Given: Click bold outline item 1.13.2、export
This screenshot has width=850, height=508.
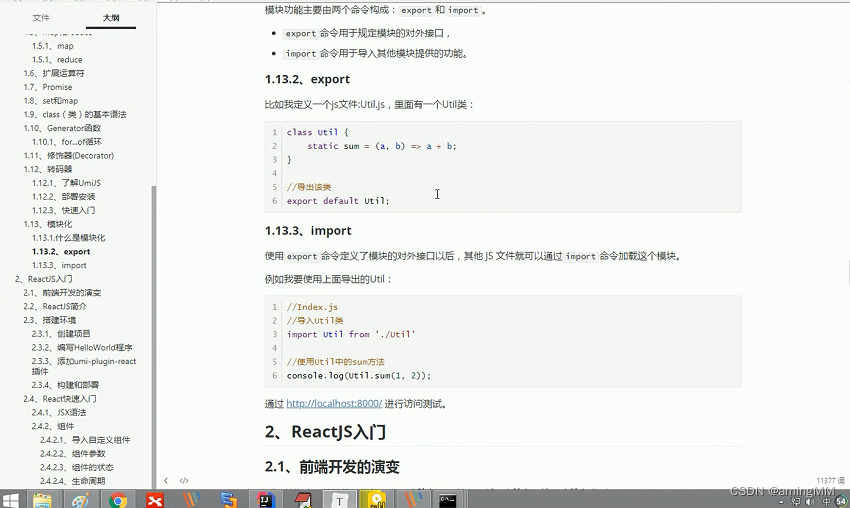Looking at the screenshot, I should [61, 252].
